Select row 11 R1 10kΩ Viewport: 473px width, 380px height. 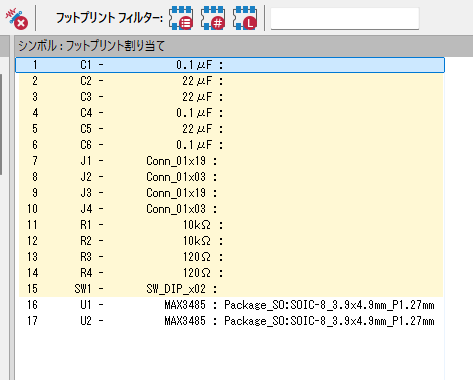230,225
